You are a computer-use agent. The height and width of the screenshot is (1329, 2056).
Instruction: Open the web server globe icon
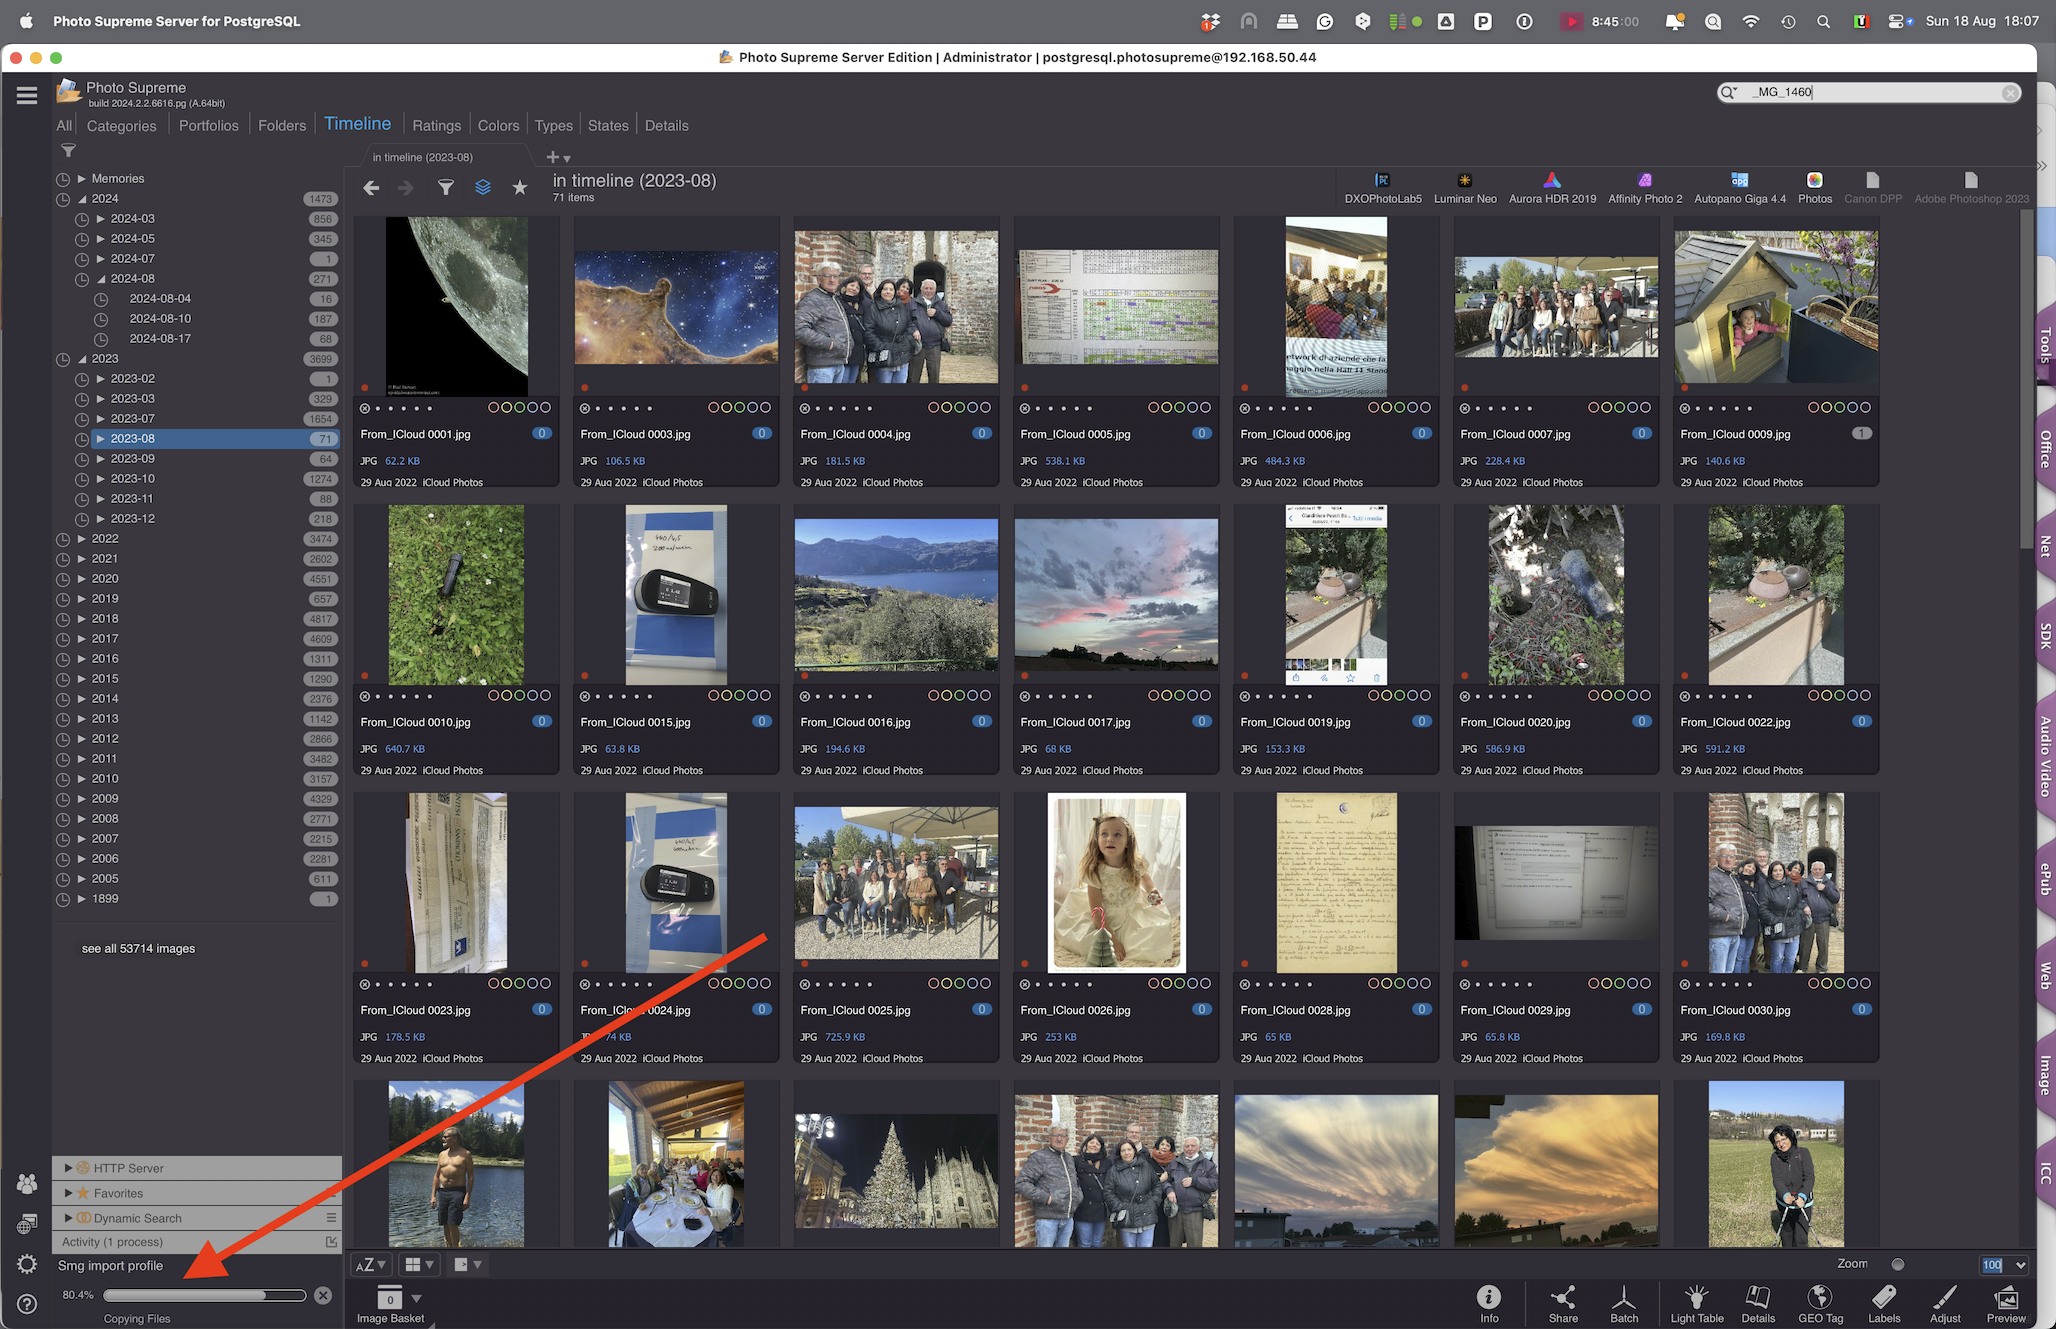coord(27,1224)
